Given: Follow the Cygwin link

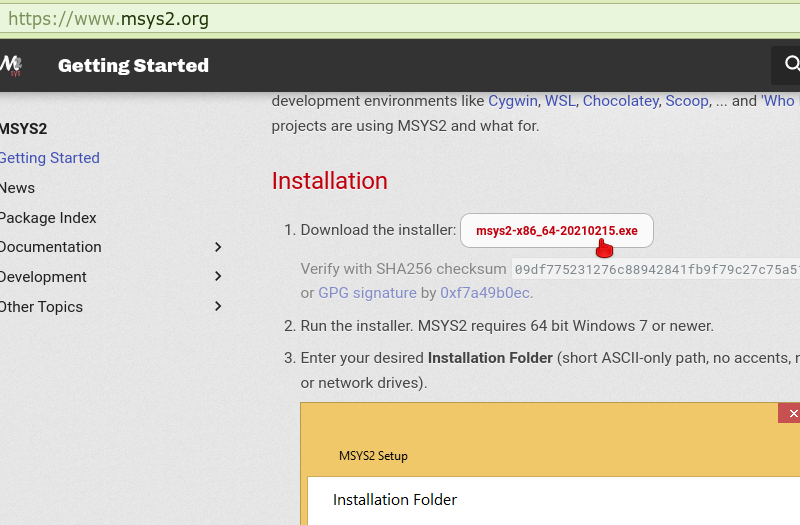Looking at the screenshot, I should [x=513, y=101].
